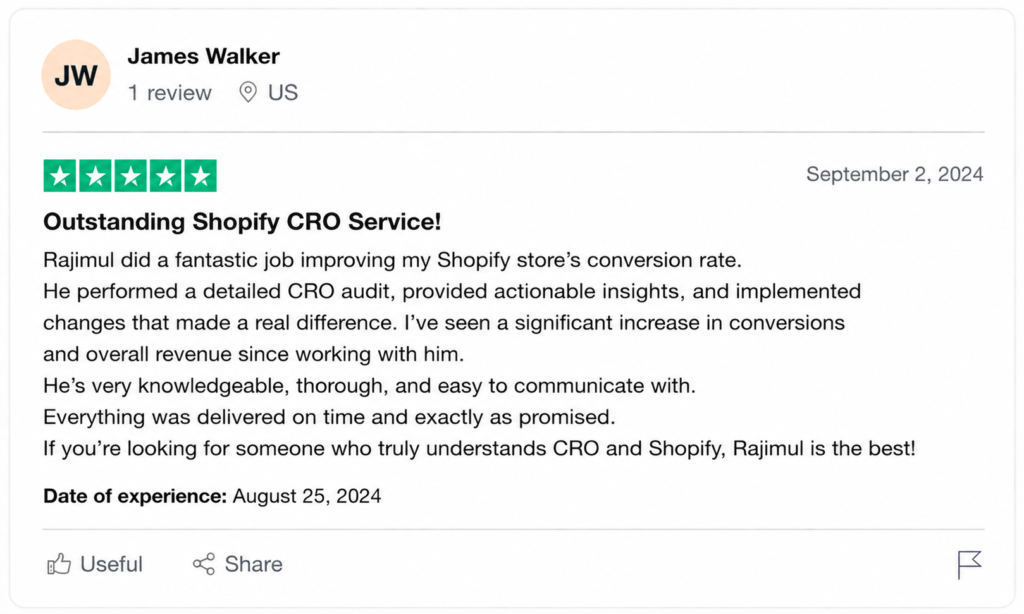This screenshot has height=614, width=1024.
Task: Flag this review with the flag icon
Action: (969, 564)
